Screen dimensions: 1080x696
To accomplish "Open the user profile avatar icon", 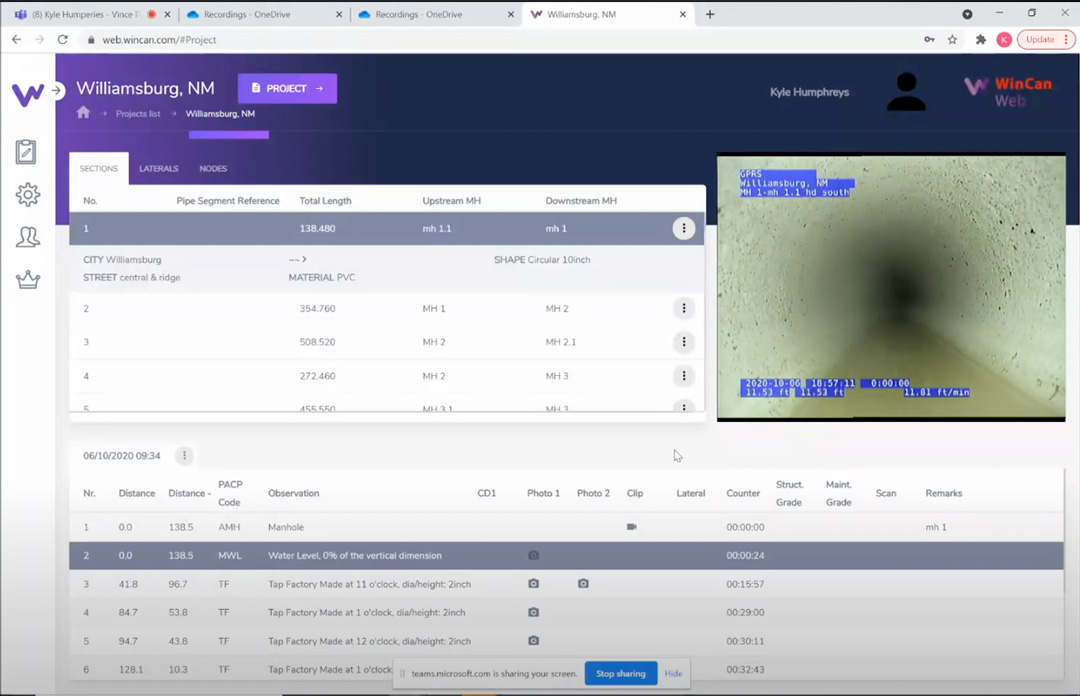I will (x=905, y=91).
